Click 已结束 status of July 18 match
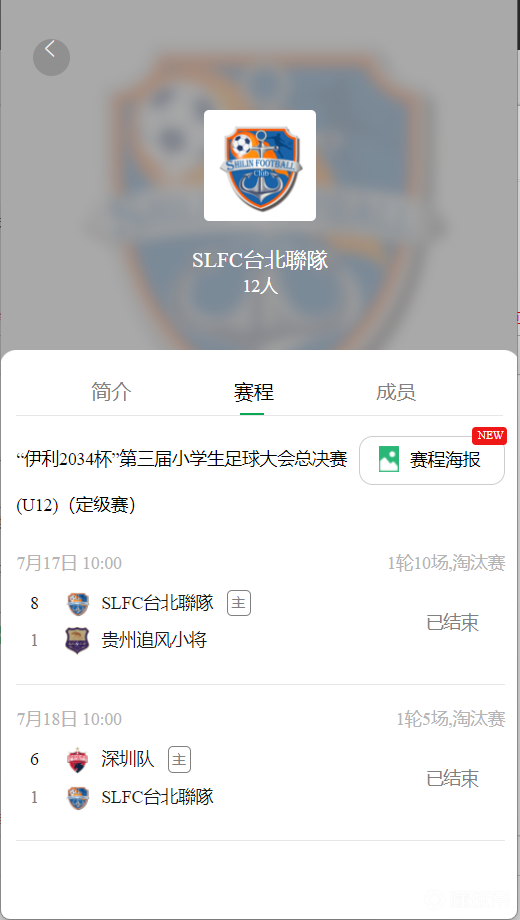This screenshot has height=920, width=520. (453, 779)
